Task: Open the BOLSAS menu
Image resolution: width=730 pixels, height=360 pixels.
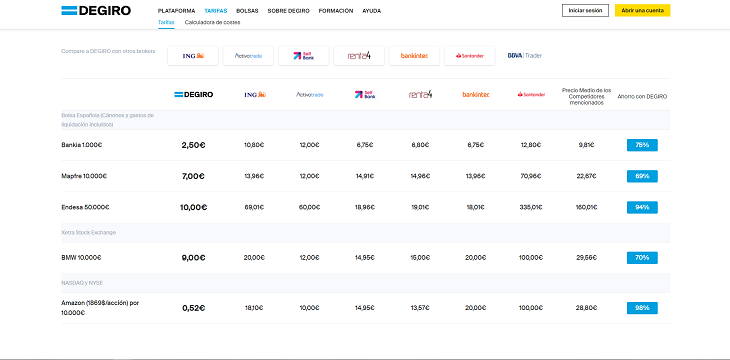Action: point(247,11)
